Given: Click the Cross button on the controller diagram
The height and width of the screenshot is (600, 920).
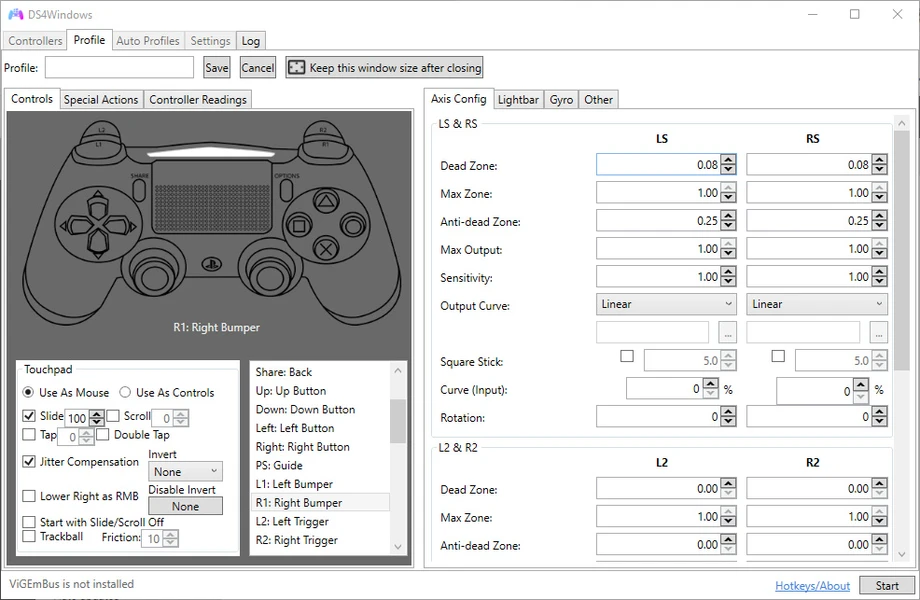Looking at the screenshot, I should pos(326,248).
